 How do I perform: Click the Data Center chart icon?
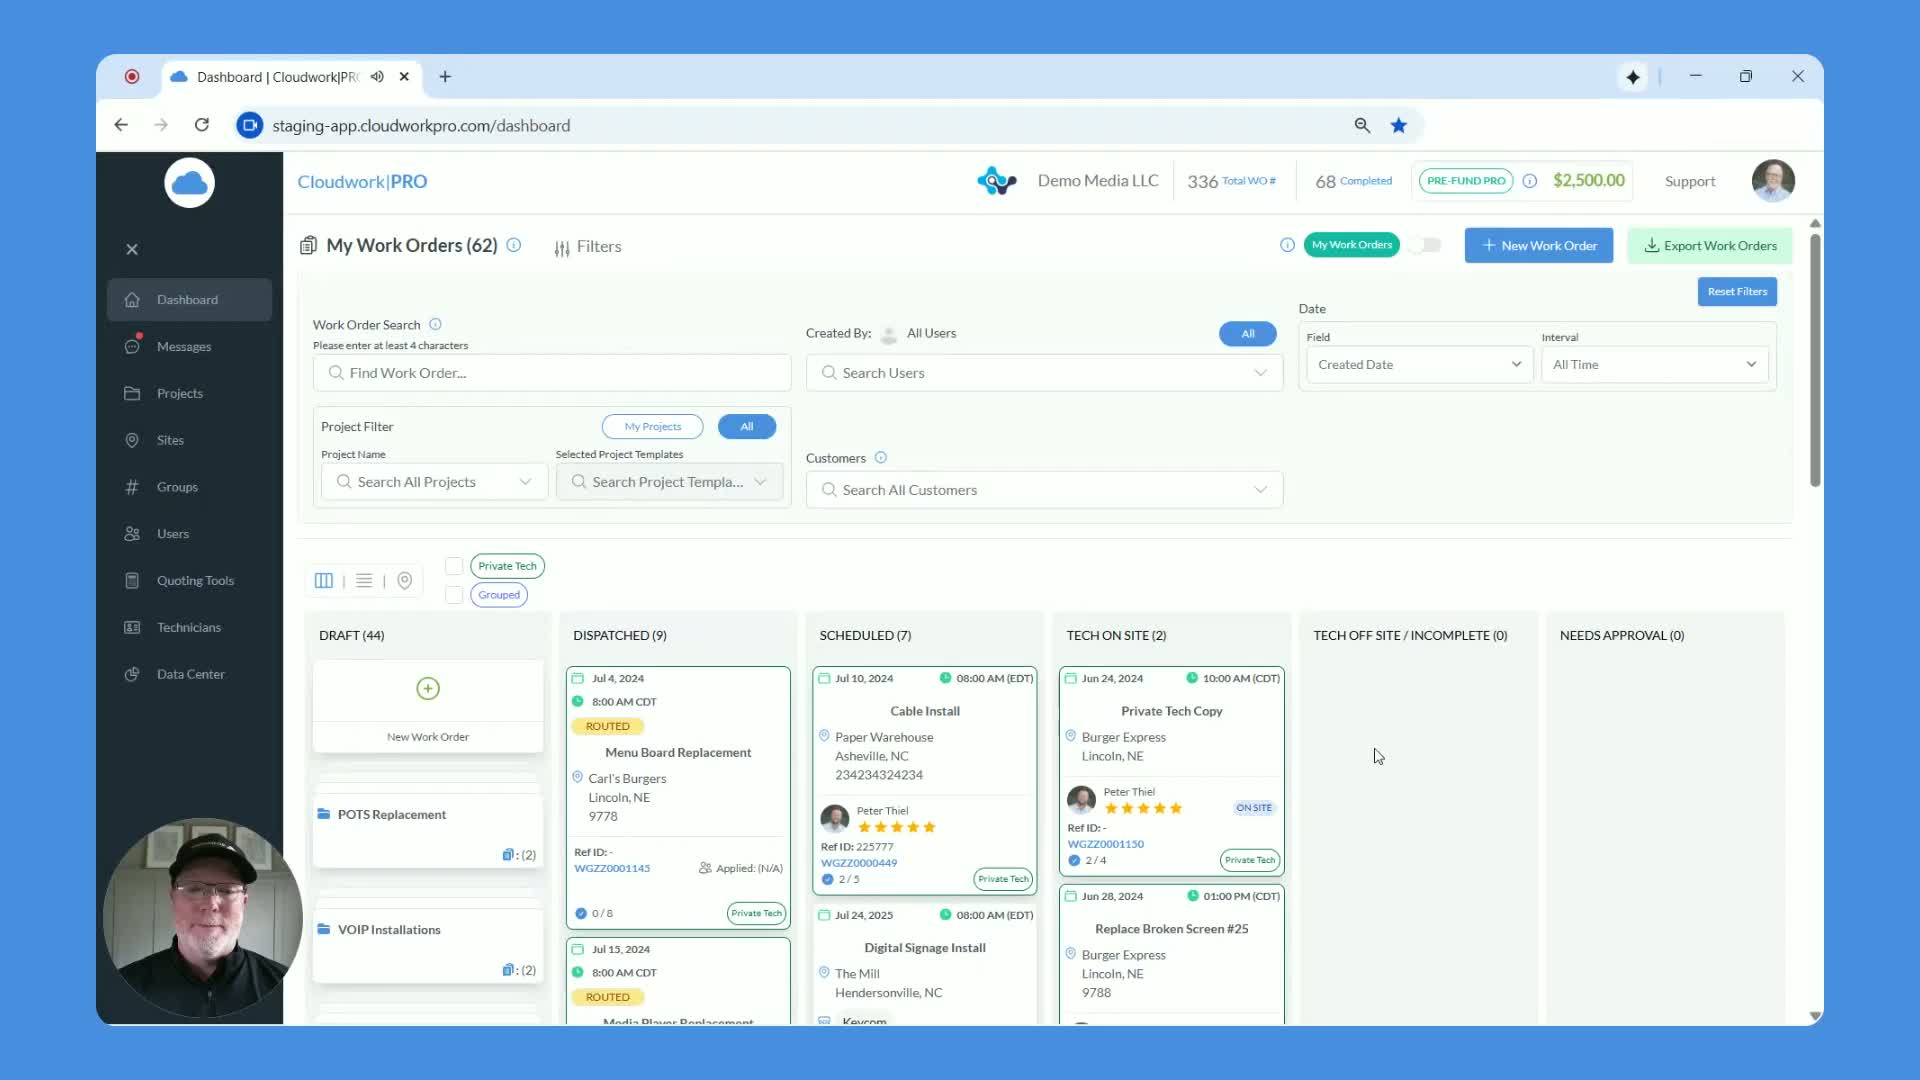(132, 675)
